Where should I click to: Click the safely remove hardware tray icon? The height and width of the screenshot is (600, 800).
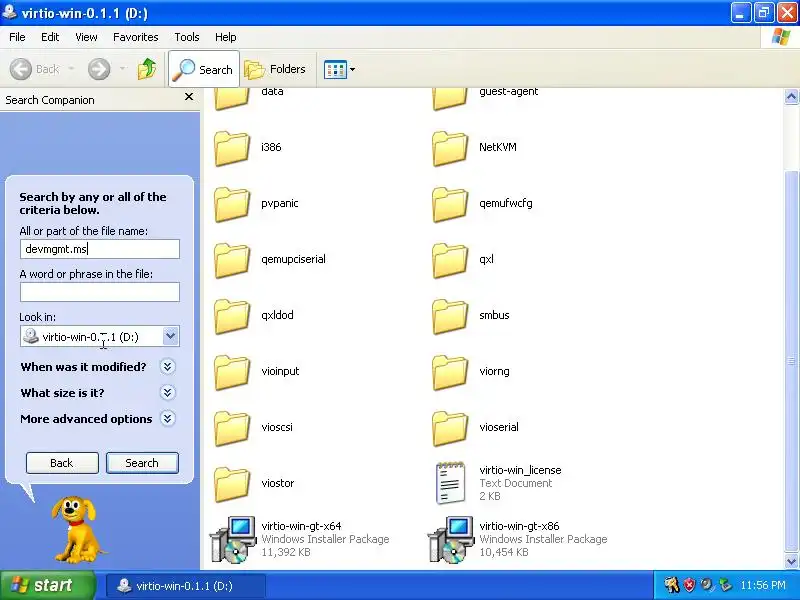pyautogui.click(x=725, y=585)
